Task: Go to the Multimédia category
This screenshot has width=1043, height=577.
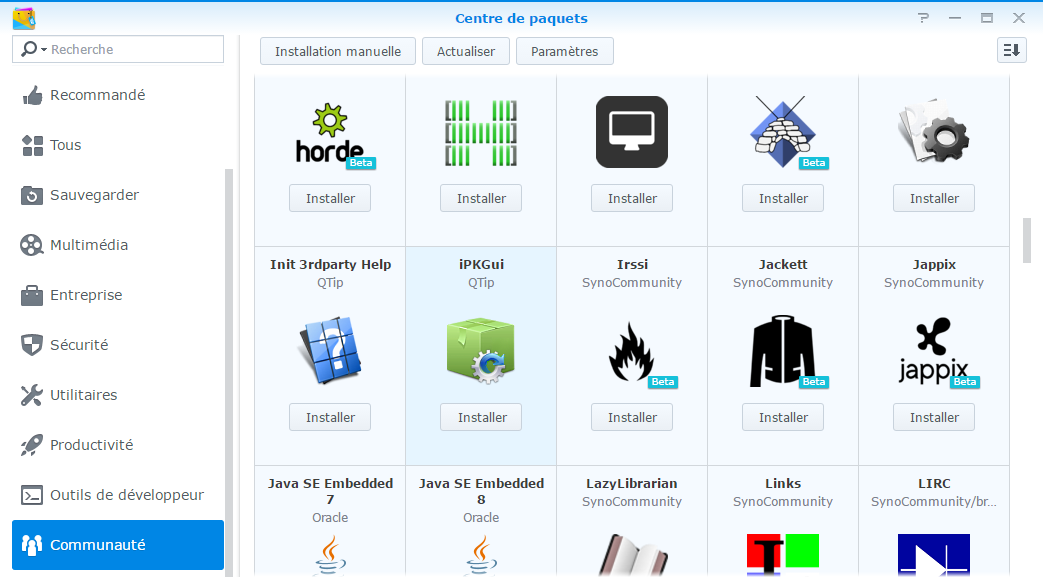Action: coord(118,245)
